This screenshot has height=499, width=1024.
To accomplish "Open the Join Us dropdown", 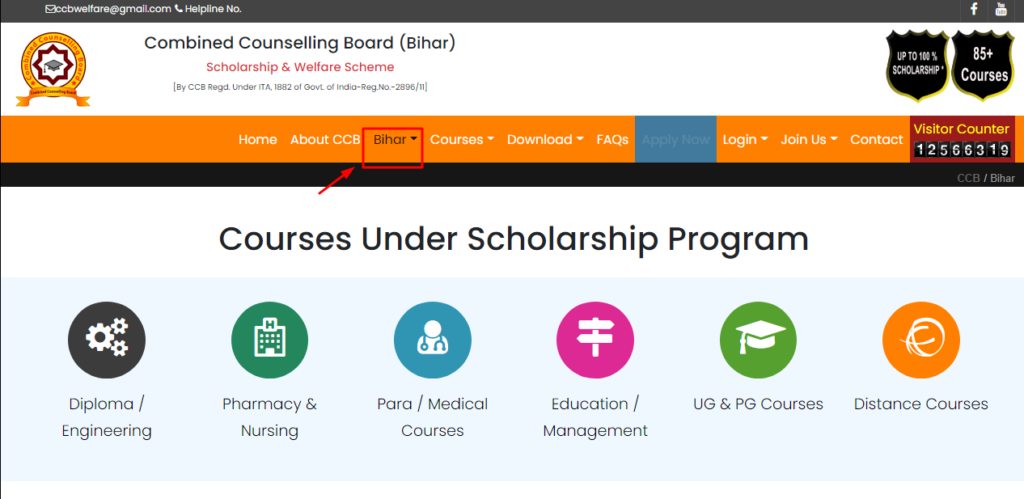I will tap(808, 140).
